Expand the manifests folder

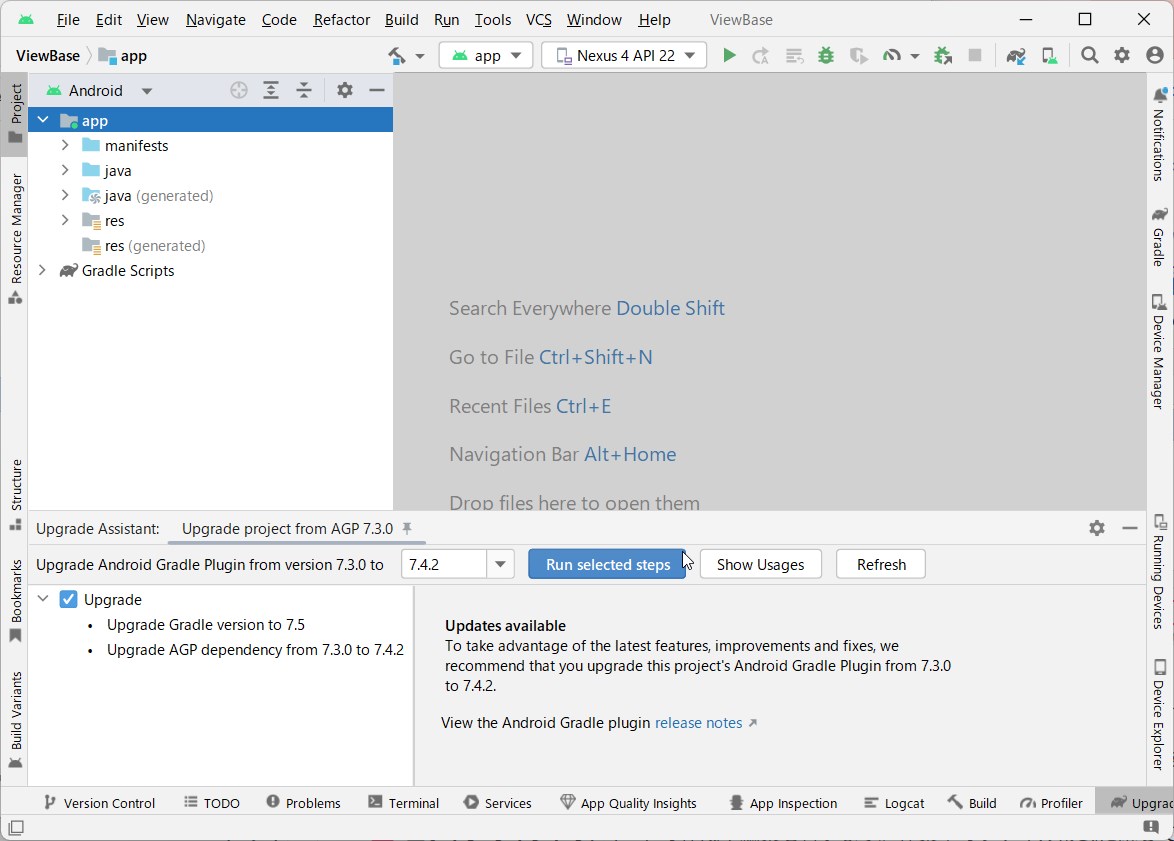tap(65, 146)
